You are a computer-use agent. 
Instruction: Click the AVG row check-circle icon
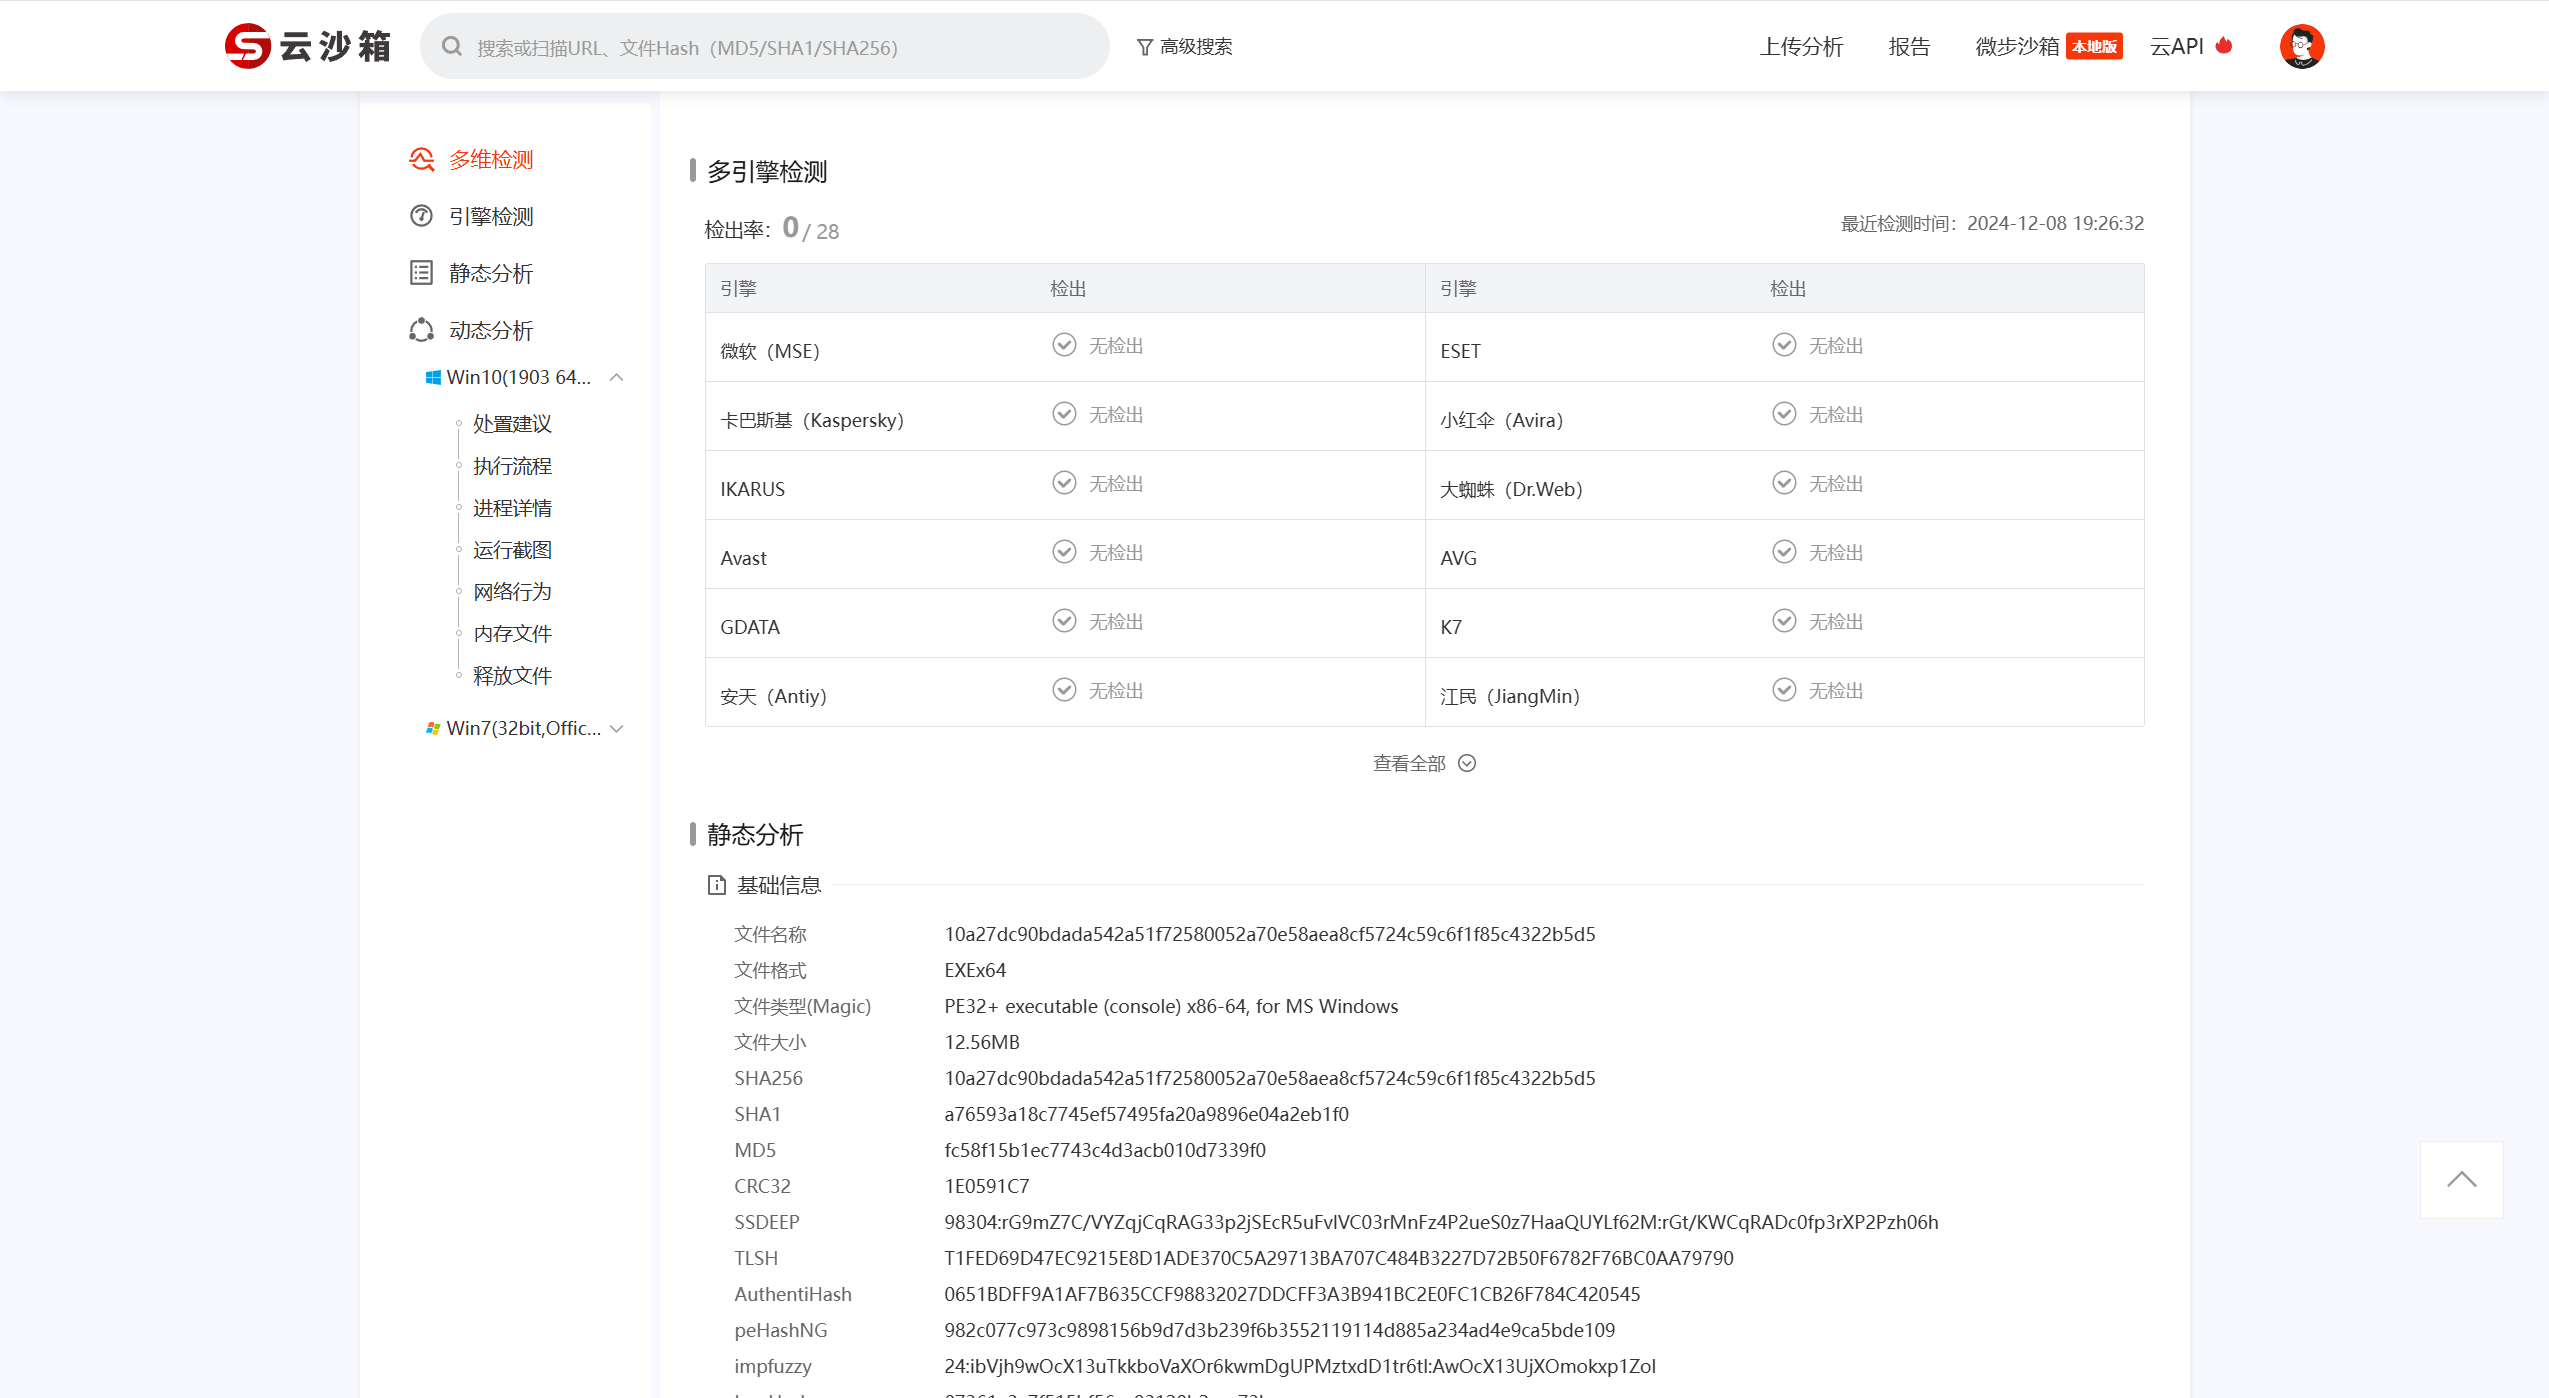click(x=1784, y=552)
